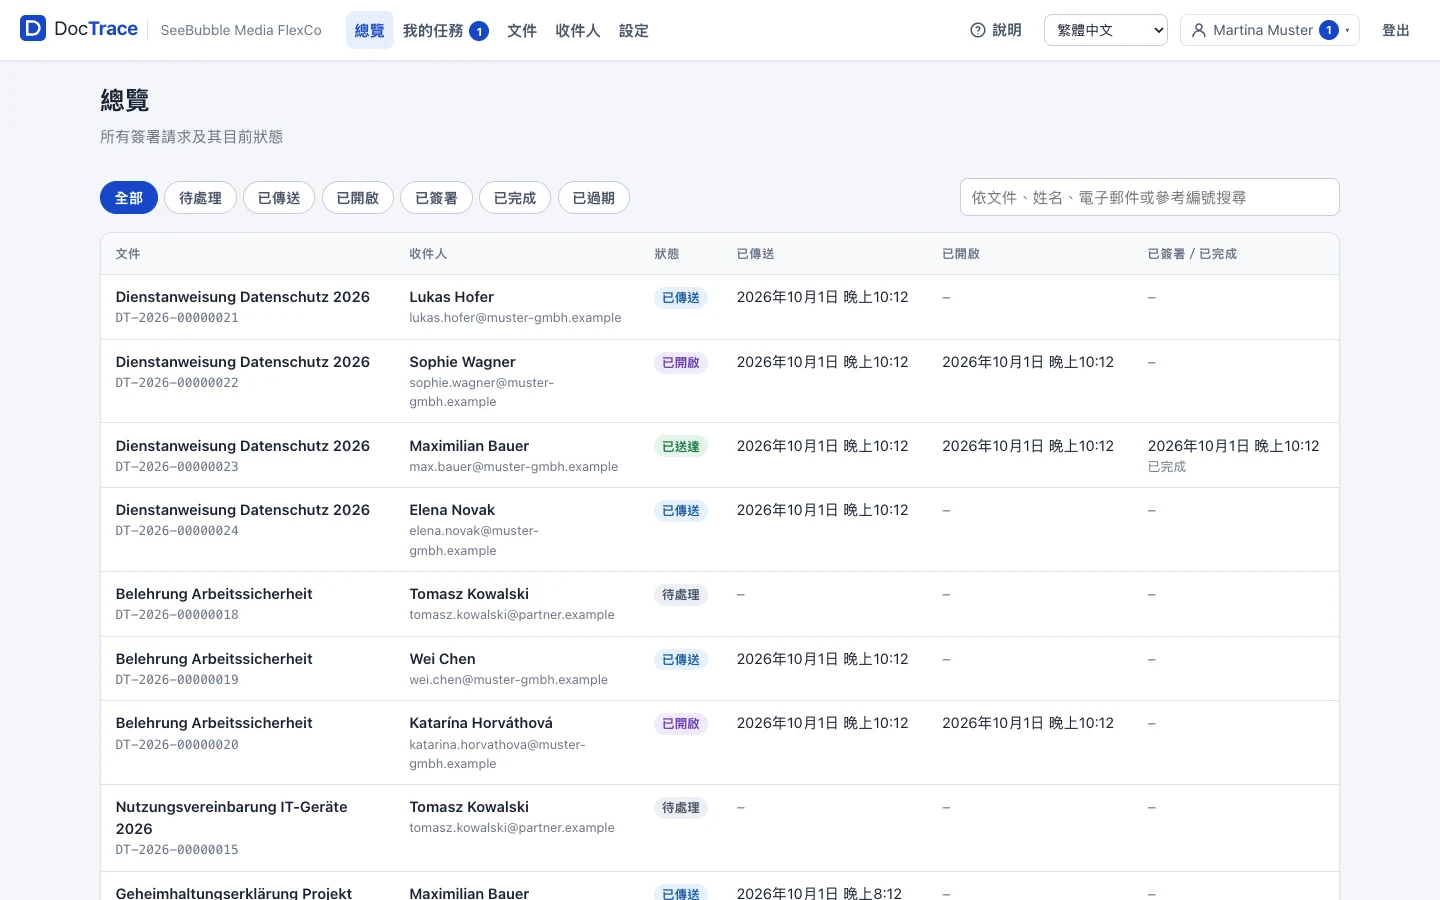1440x900 pixels.
Task: Apply the 已簽署 filter
Action: pyautogui.click(x=437, y=198)
